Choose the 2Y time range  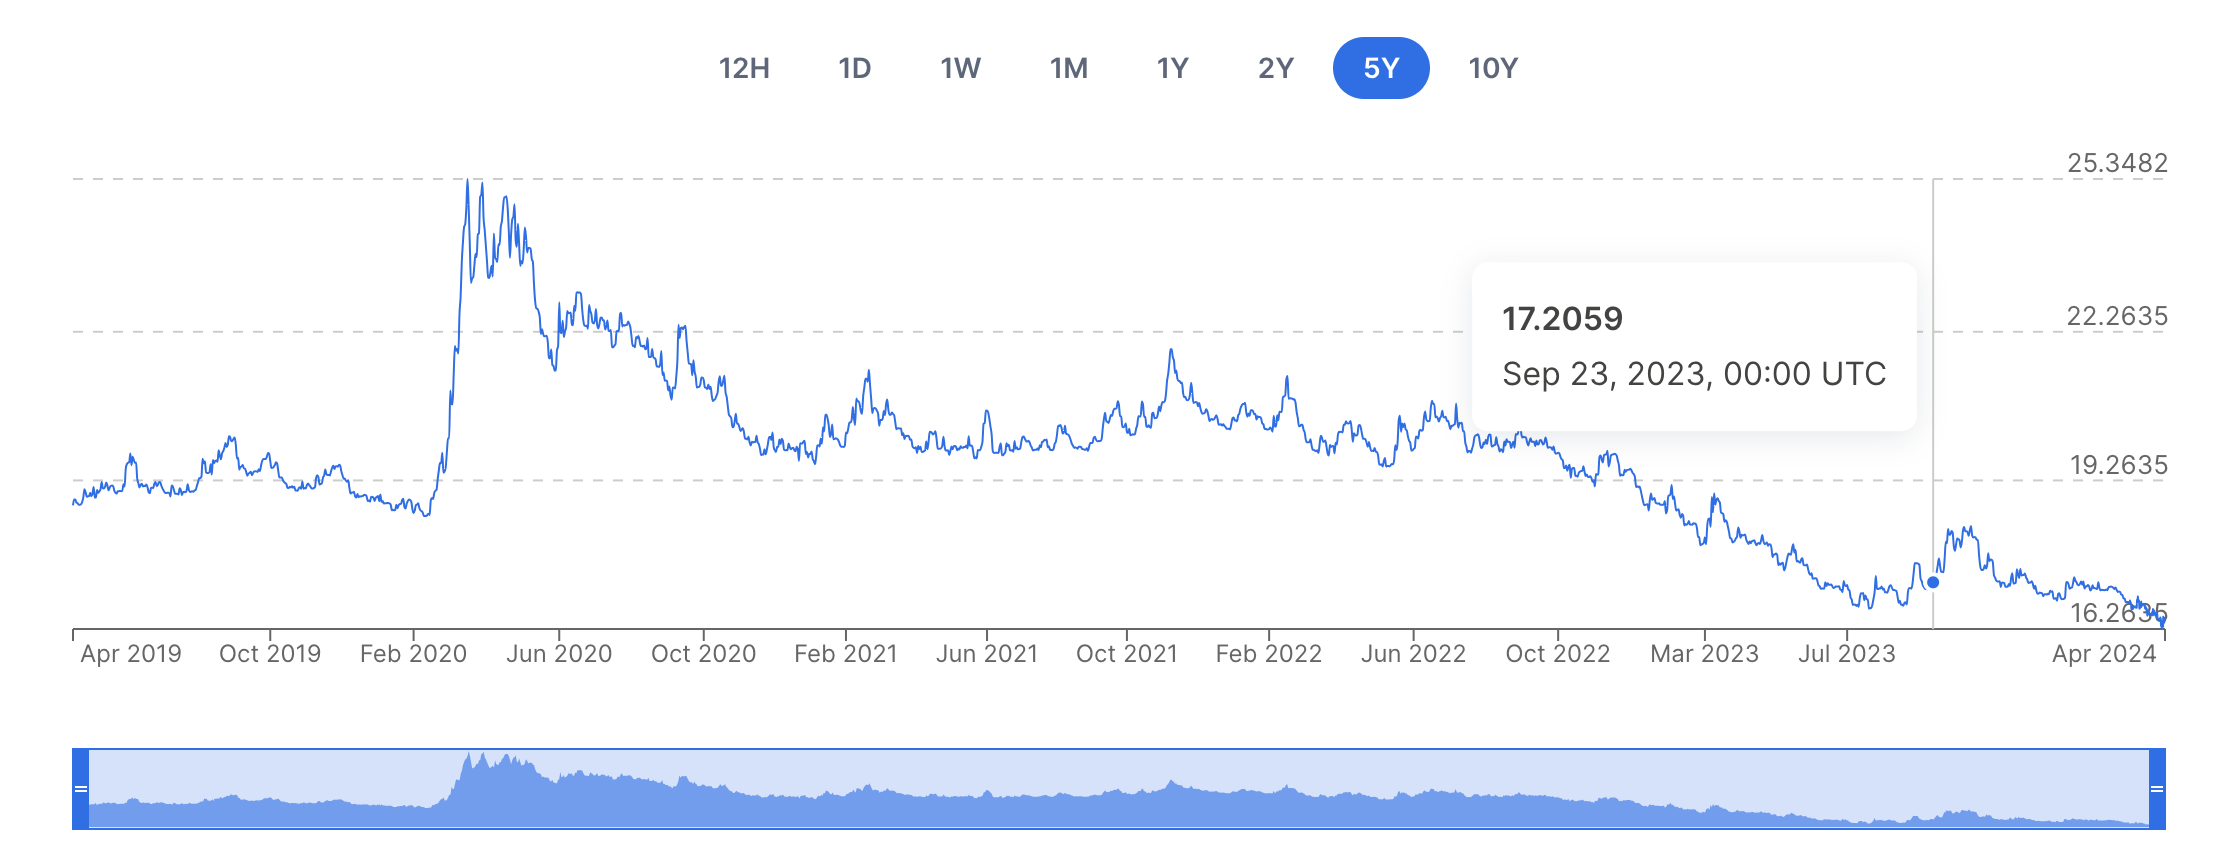click(x=1275, y=68)
